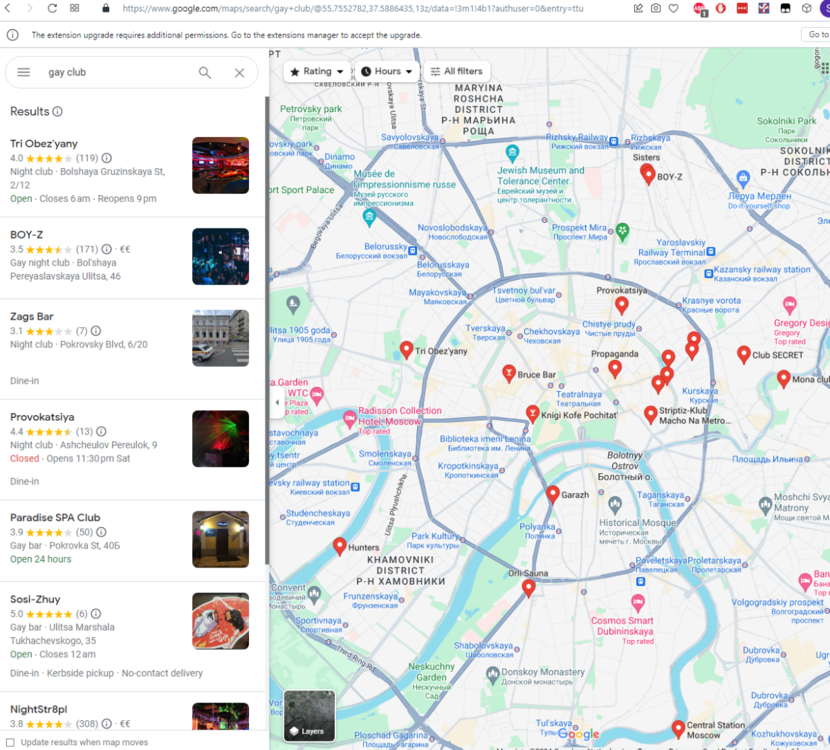Select the Garazh map pin

point(553,494)
